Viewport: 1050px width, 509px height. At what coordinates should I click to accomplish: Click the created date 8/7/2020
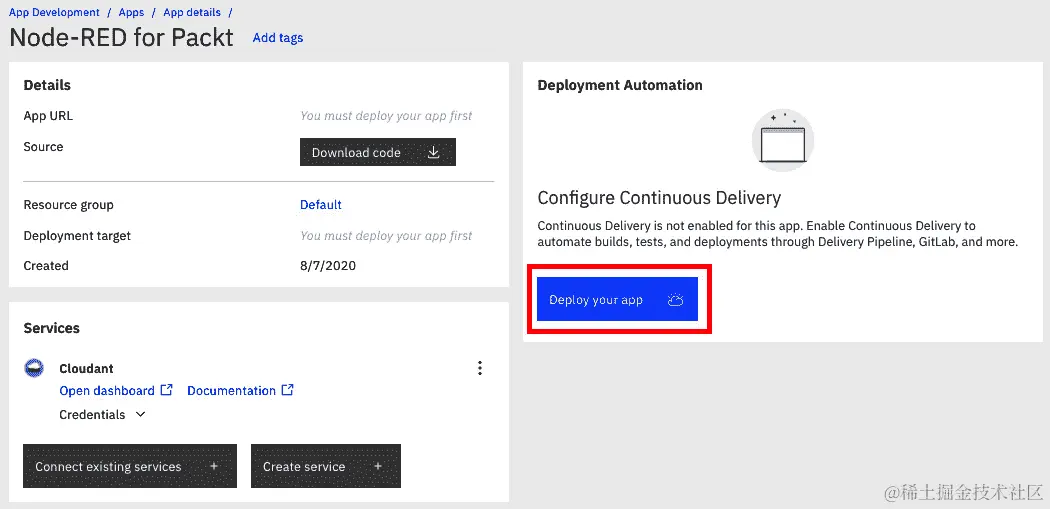click(x=328, y=266)
